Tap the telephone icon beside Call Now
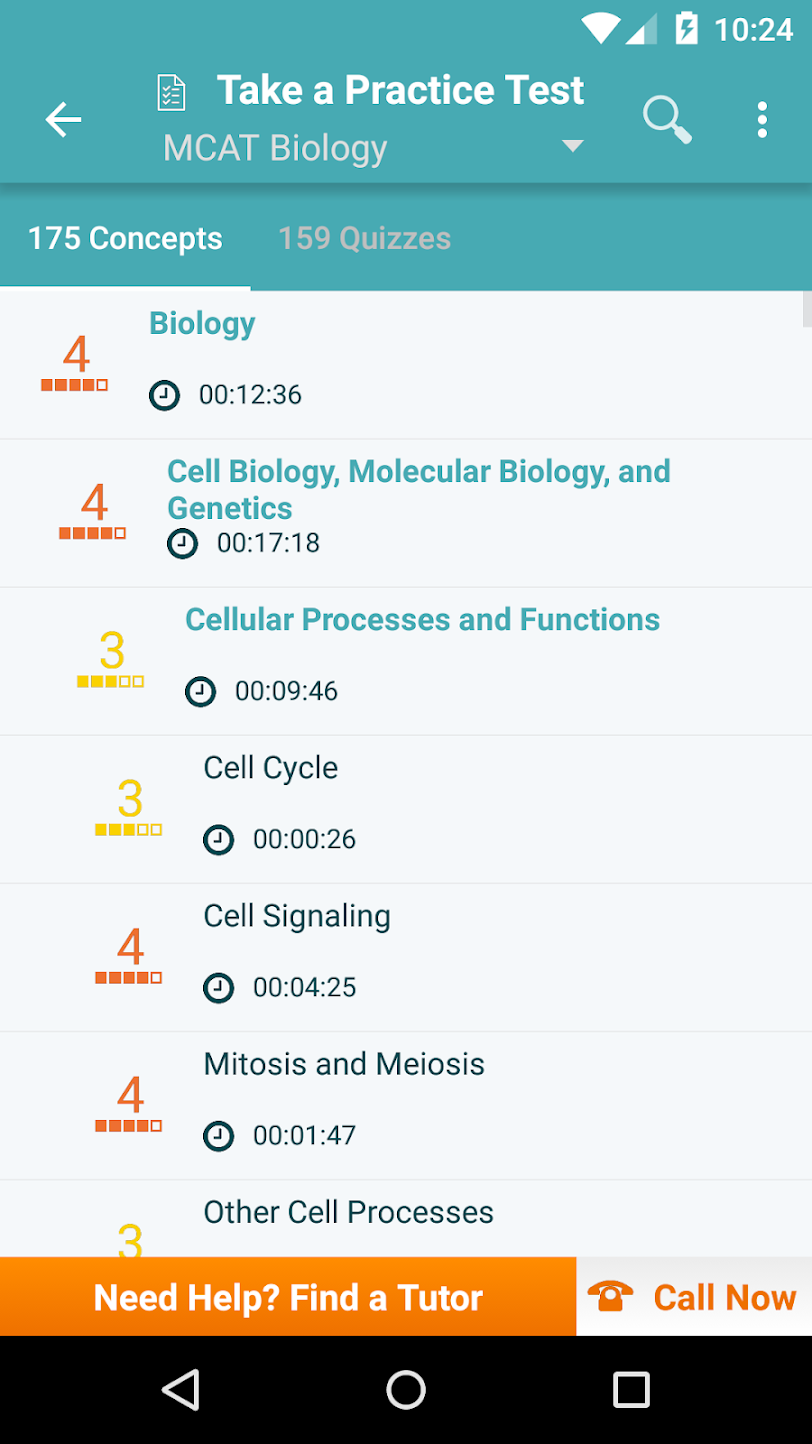 610,1296
